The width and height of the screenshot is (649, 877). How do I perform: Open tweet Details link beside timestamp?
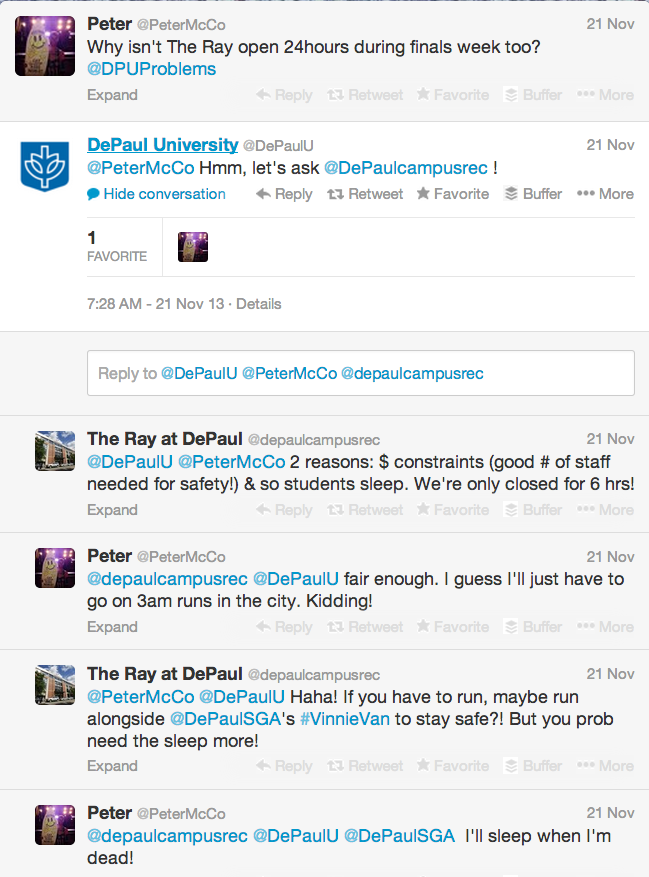259,304
